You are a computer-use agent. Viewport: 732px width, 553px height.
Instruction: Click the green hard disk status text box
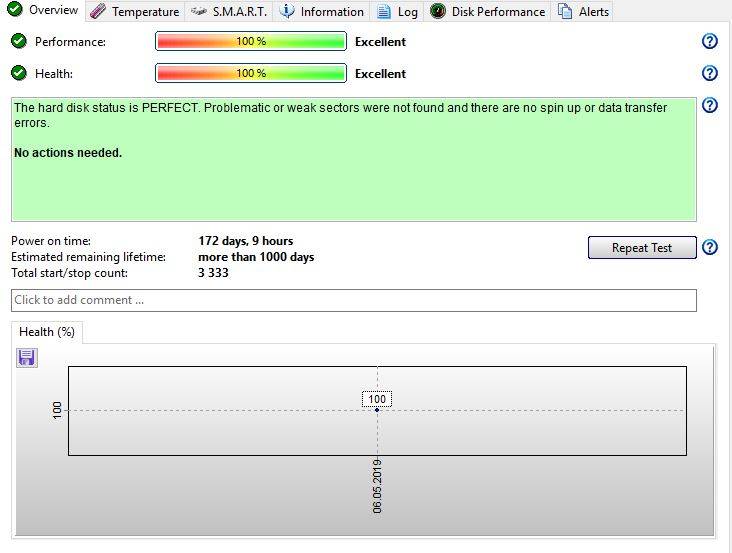click(x=354, y=160)
